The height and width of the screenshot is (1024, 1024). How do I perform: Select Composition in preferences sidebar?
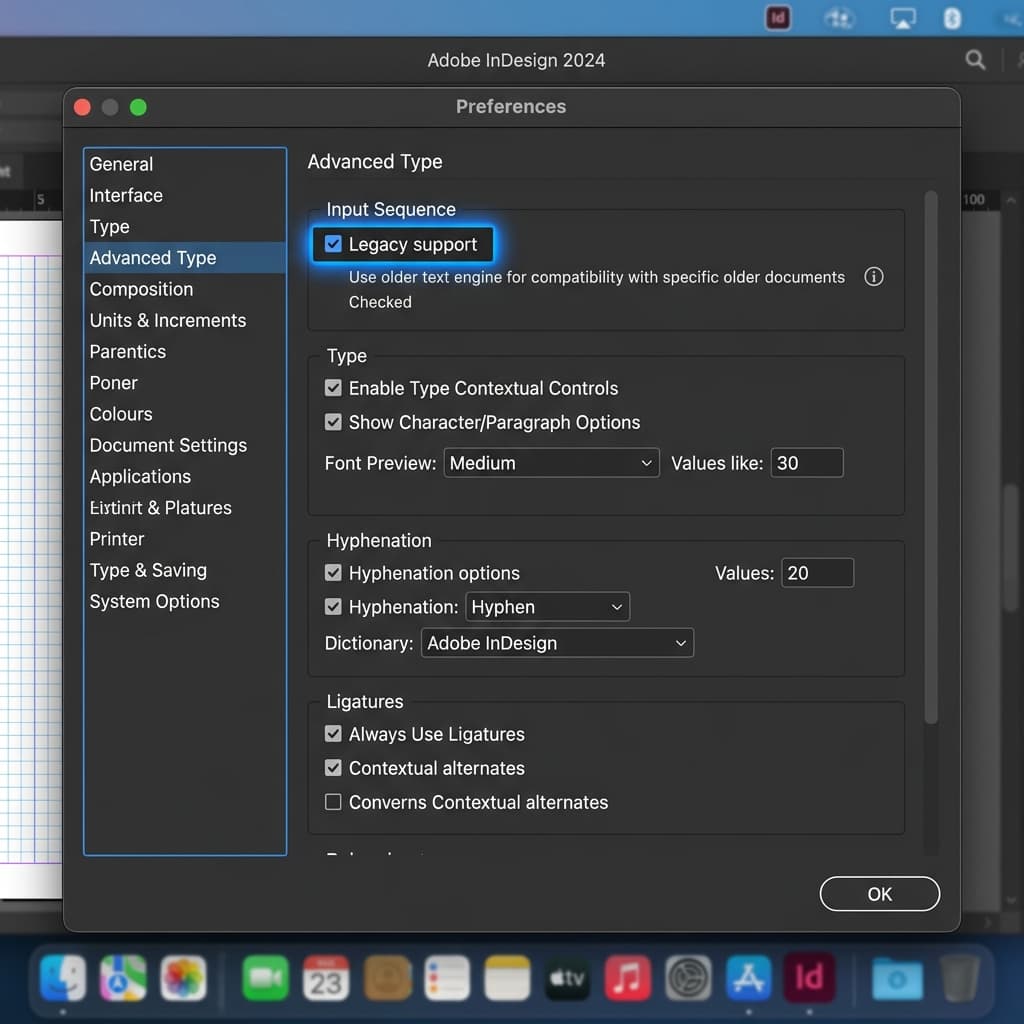[x=185, y=289]
